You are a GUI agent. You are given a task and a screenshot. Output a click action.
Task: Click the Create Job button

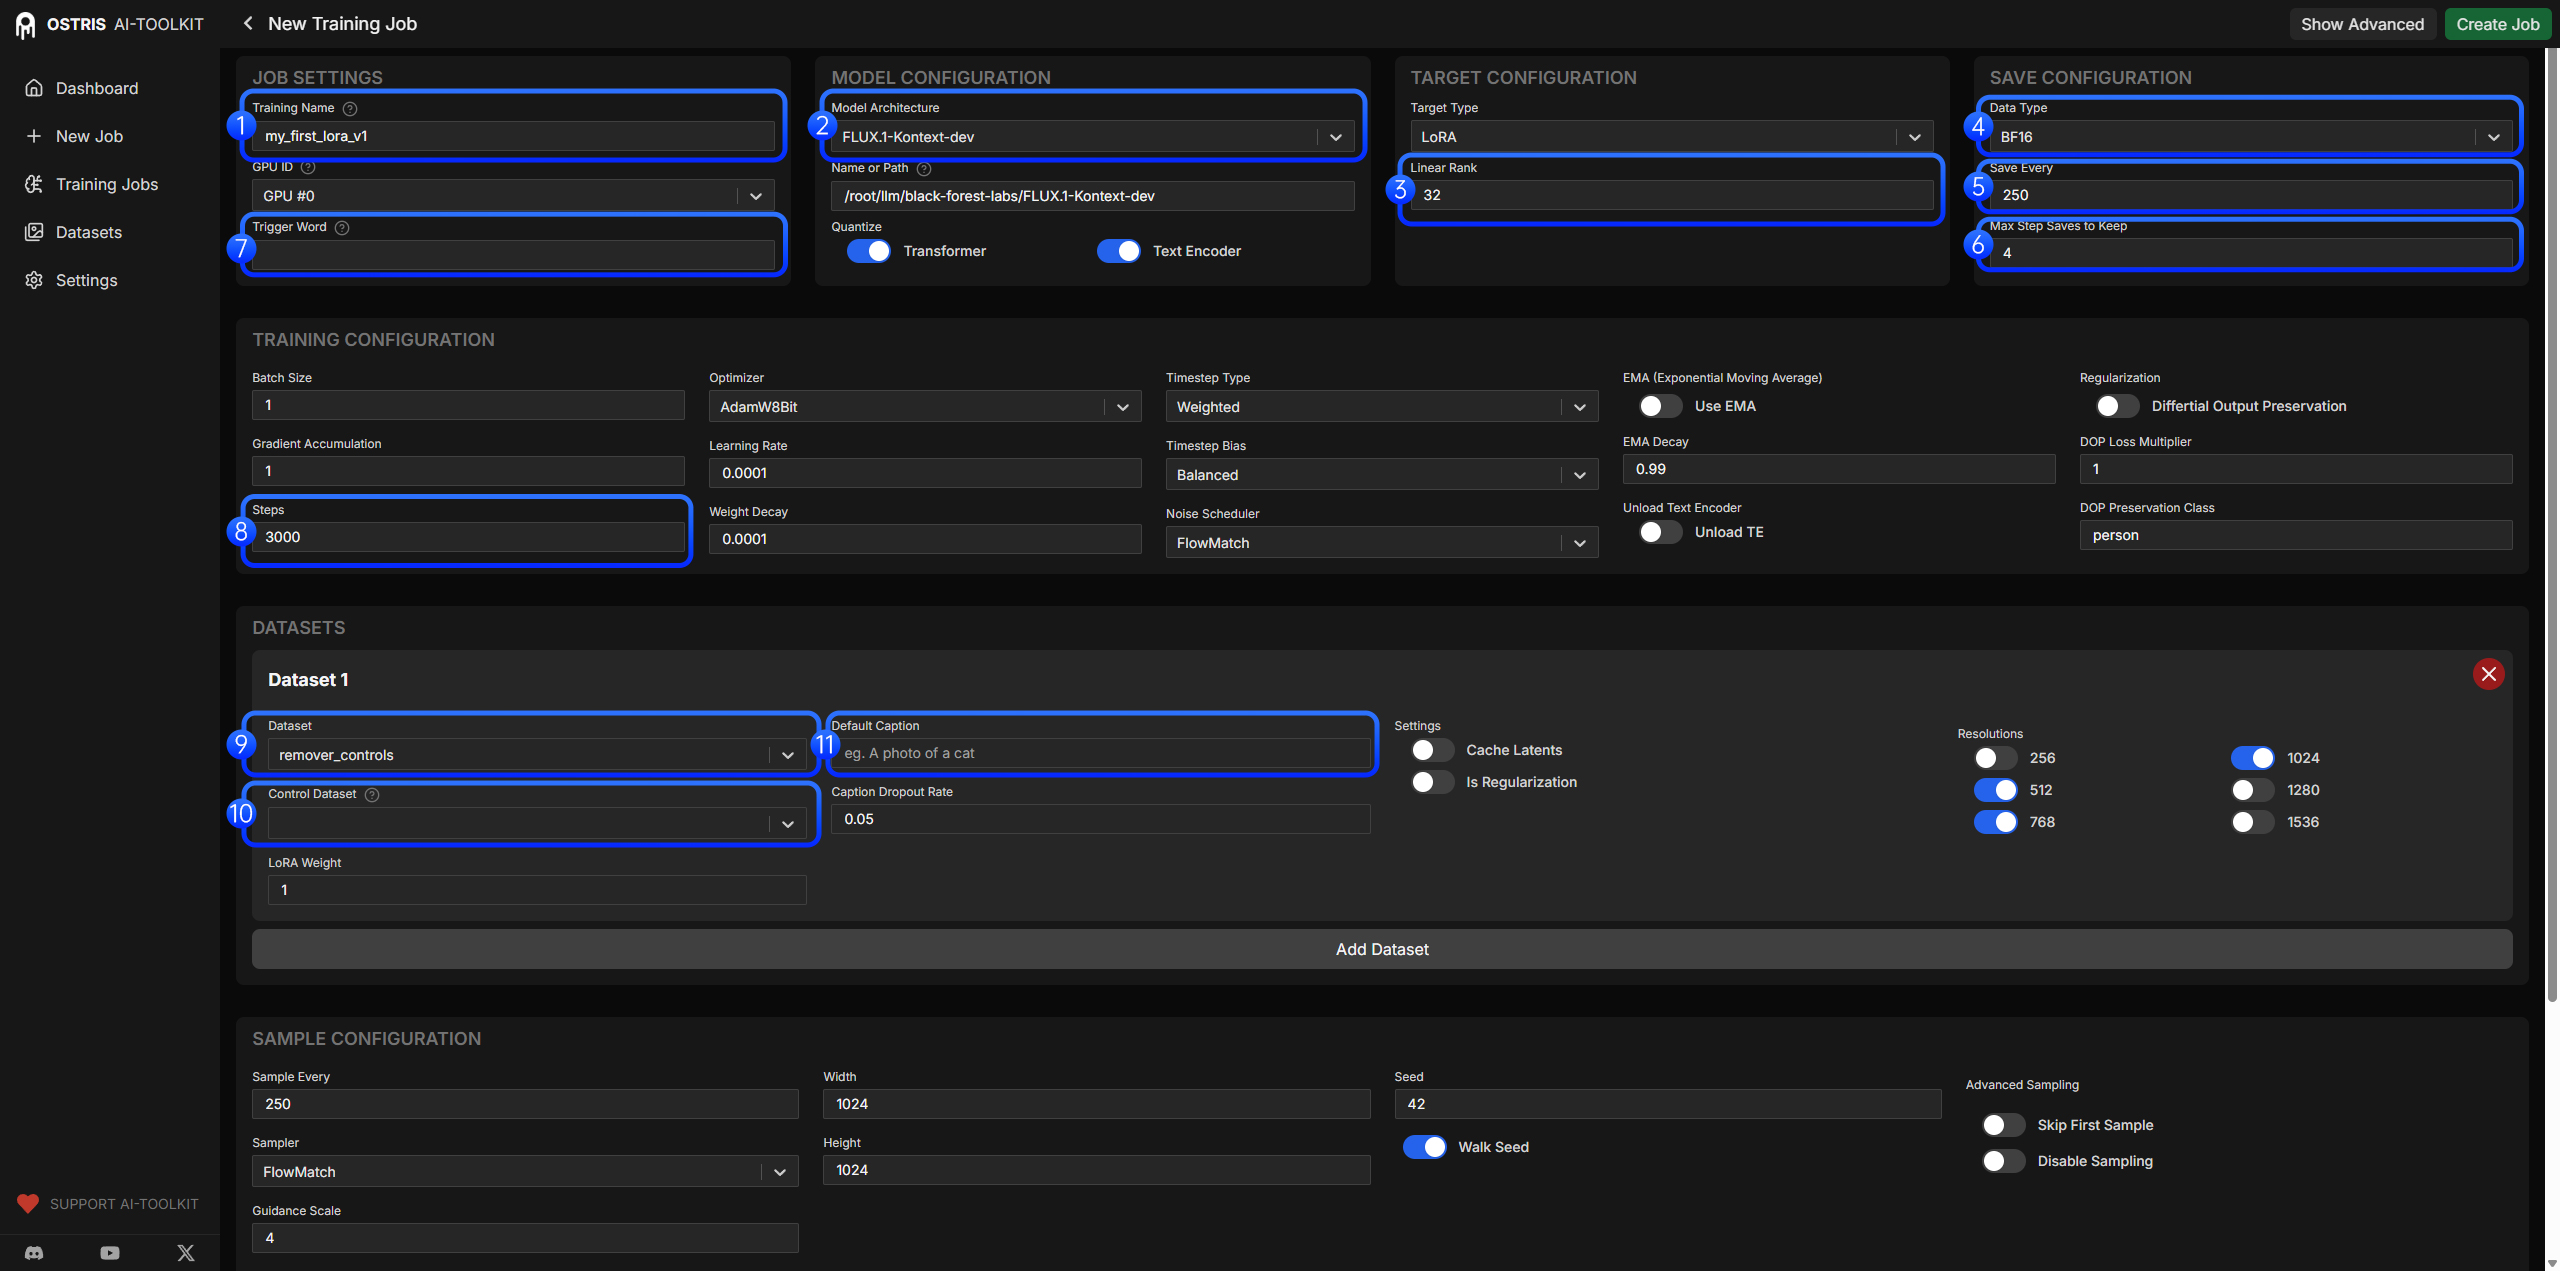2497,24
